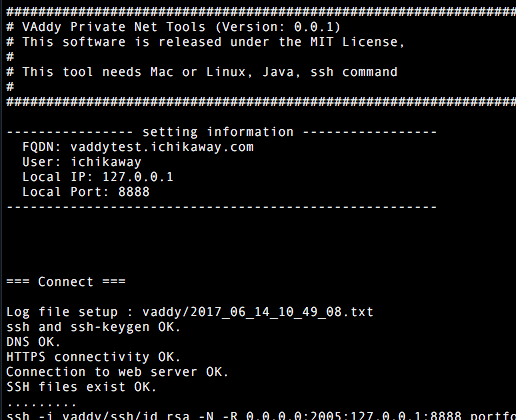The image size is (516, 420).
Task: Click the log file path vaddy/2017_06_14_10_49_08.txt
Action: pyautogui.click(x=258, y=312)
